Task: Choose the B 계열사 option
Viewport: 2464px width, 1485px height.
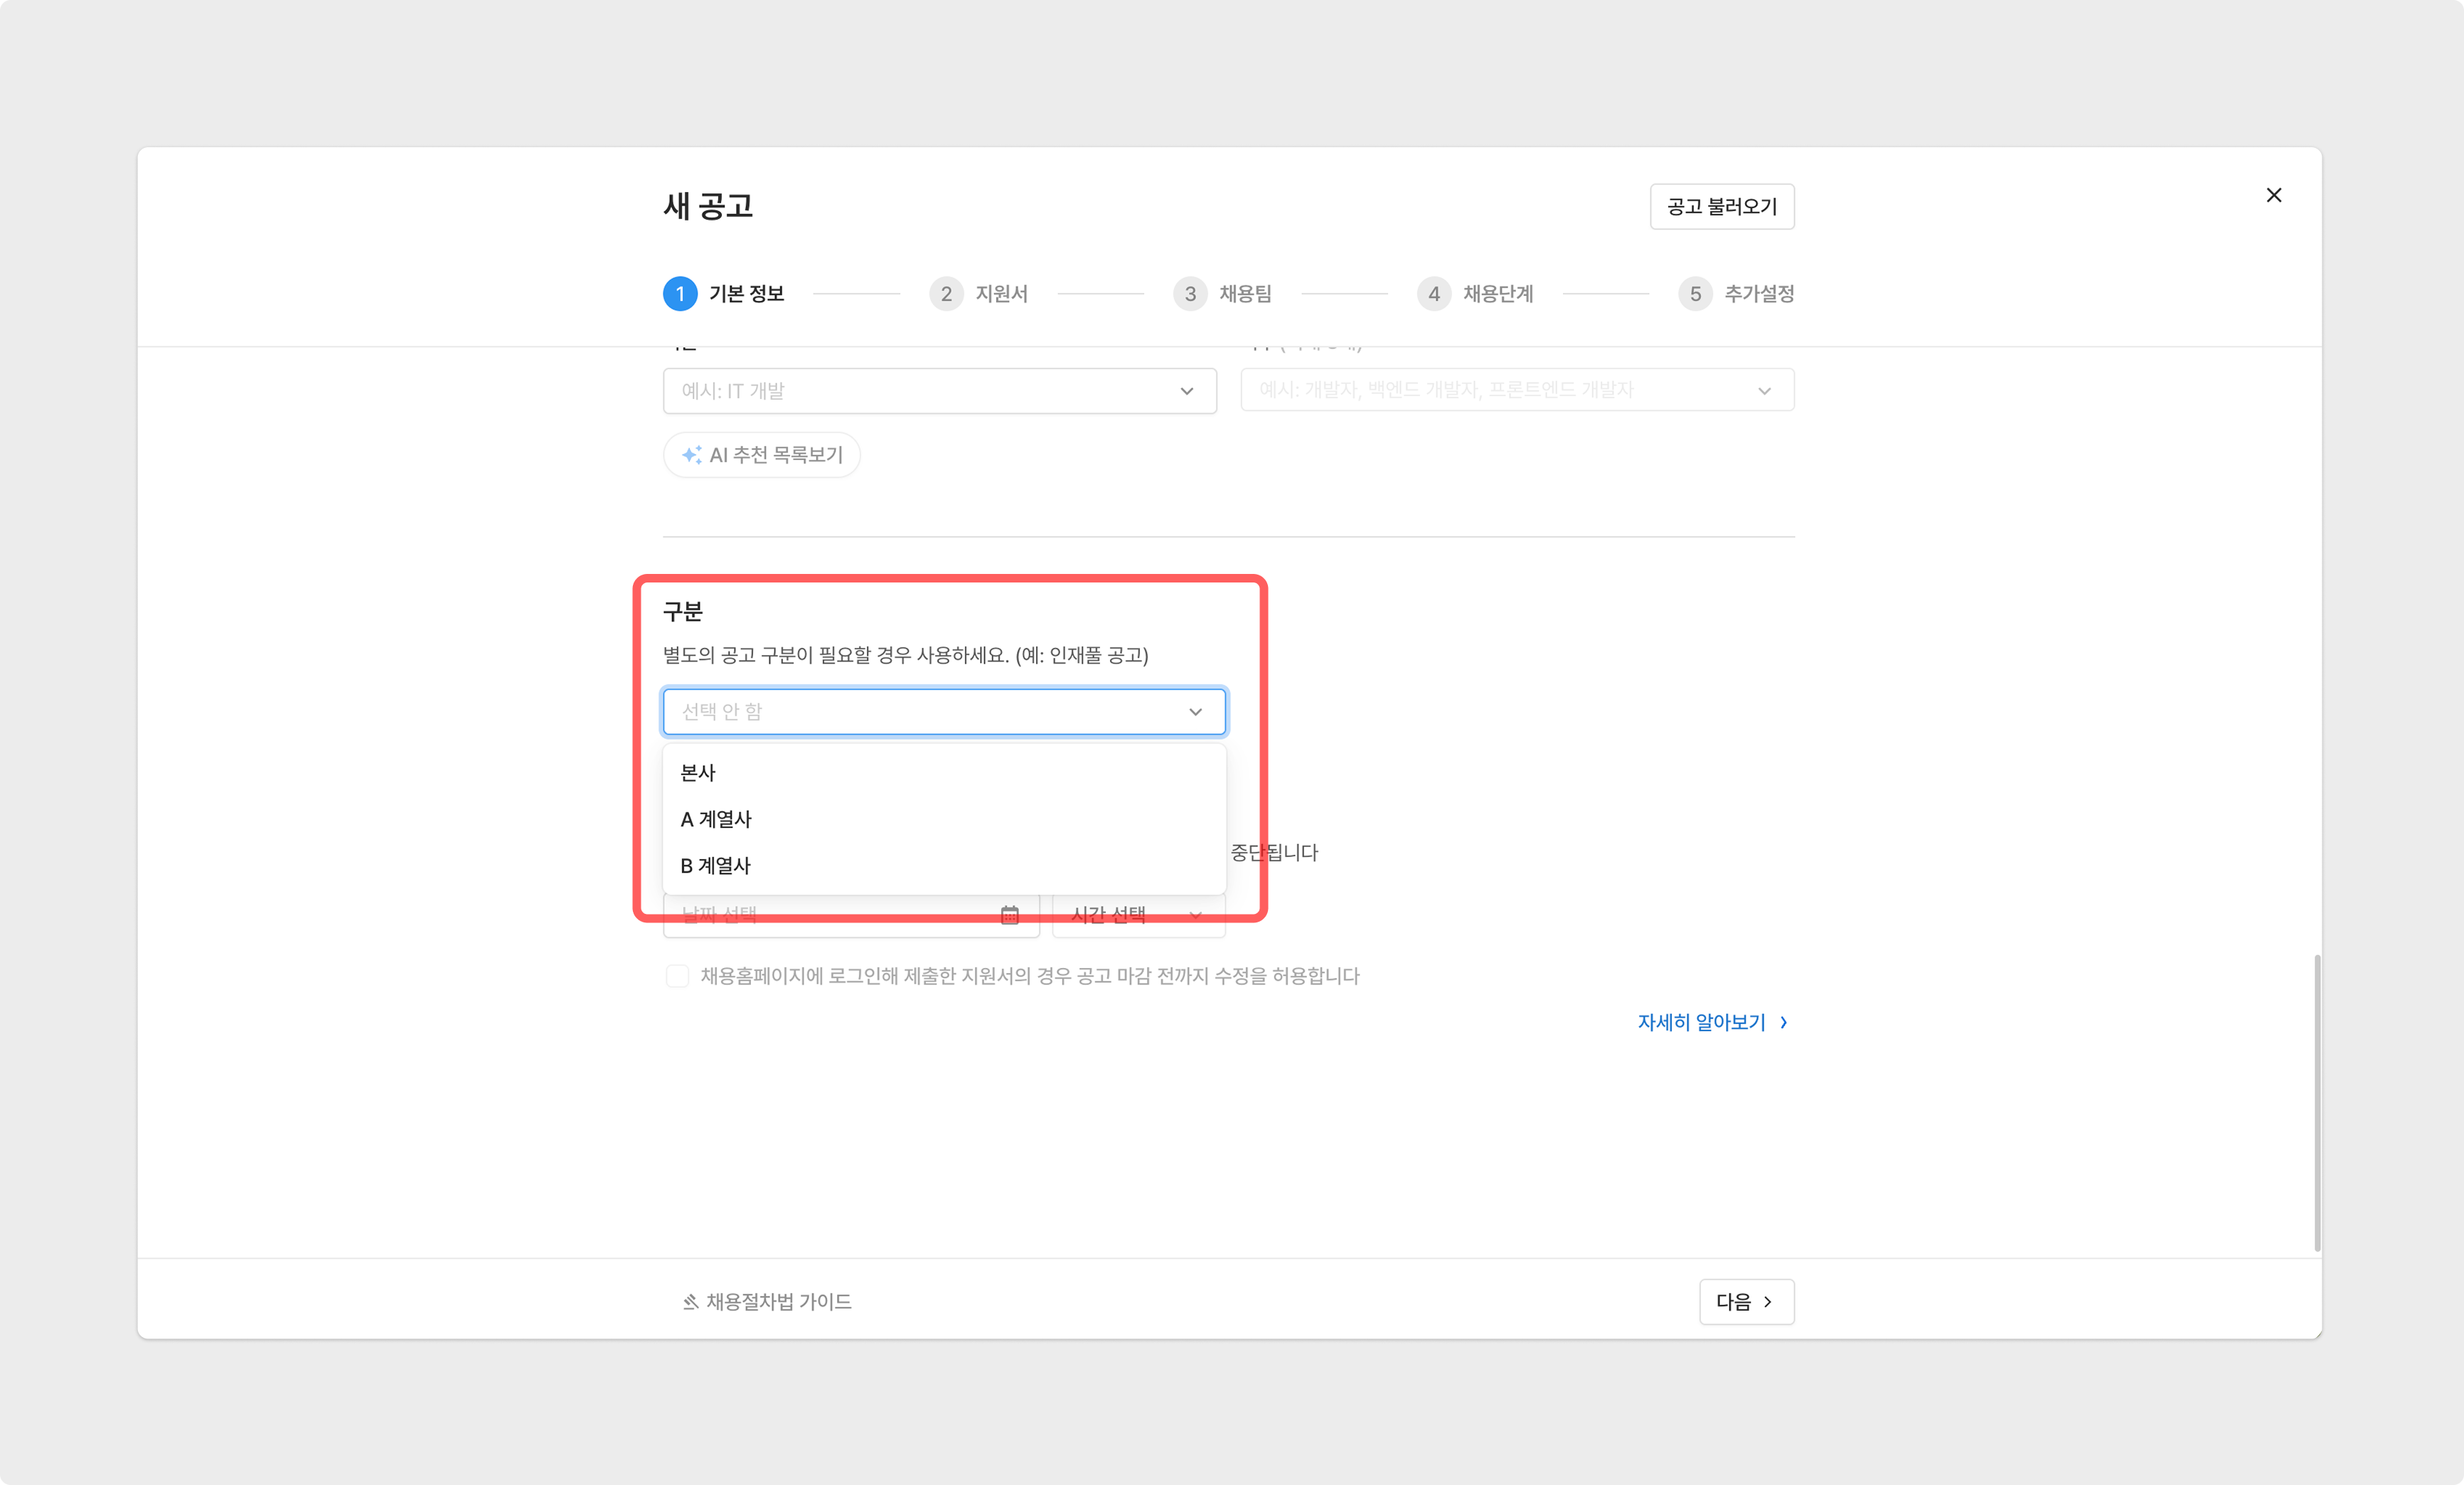Action: (715, 866)
